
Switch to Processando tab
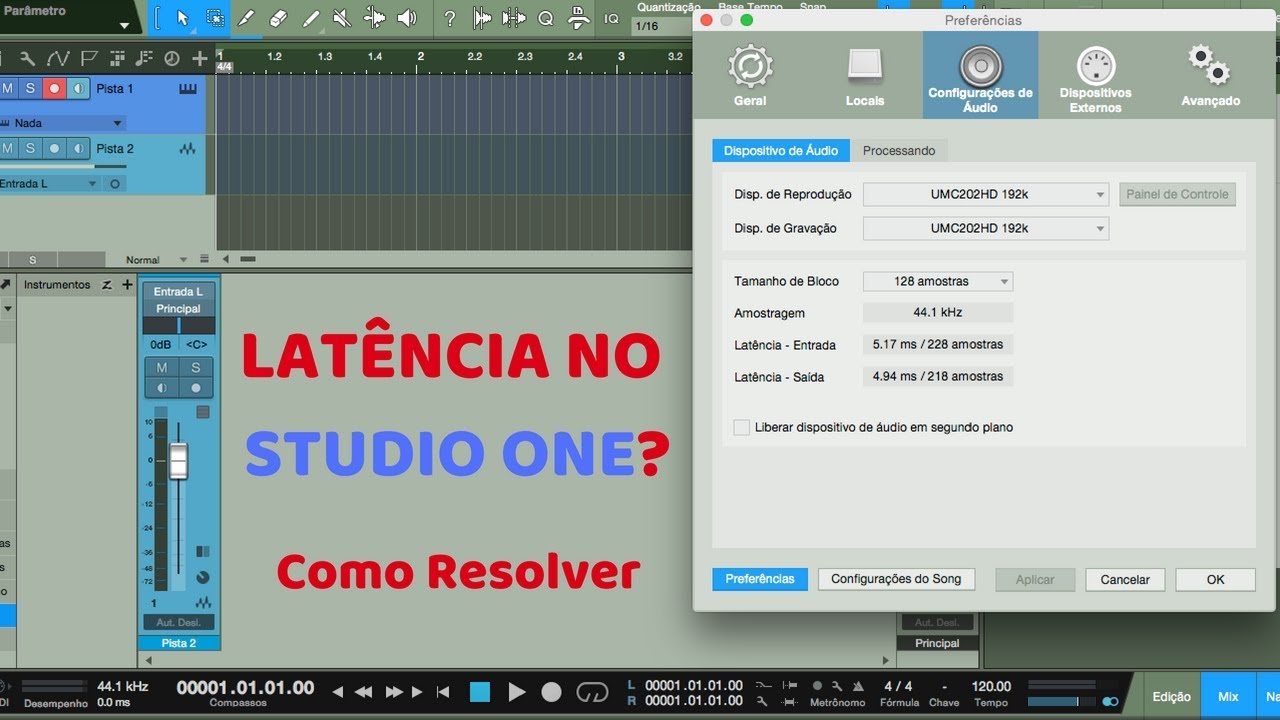[899, 150]
